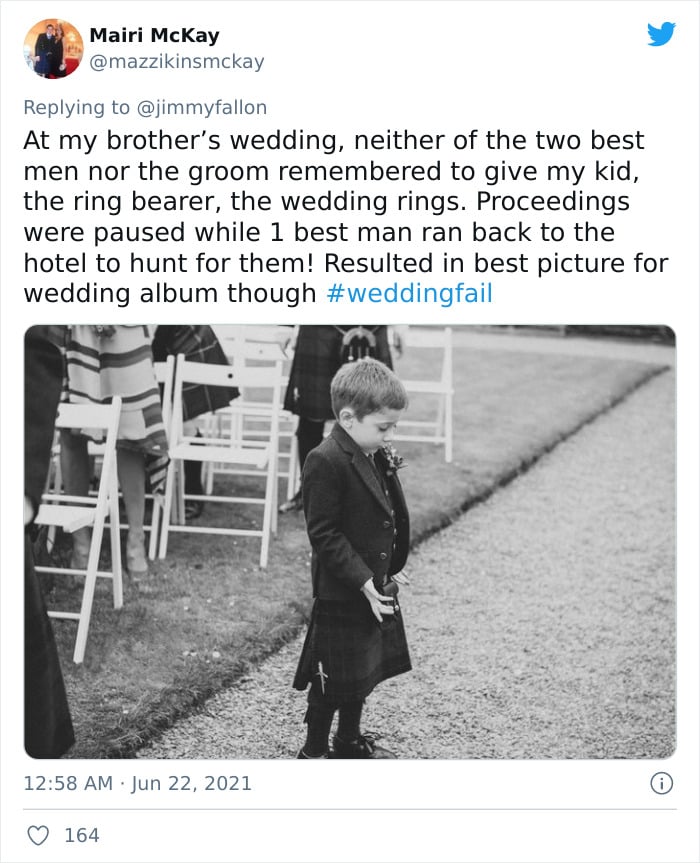Screen dimensions: 700x863
Task: Click the boy's kilt in the photo
Action: [x=350, y=650]
